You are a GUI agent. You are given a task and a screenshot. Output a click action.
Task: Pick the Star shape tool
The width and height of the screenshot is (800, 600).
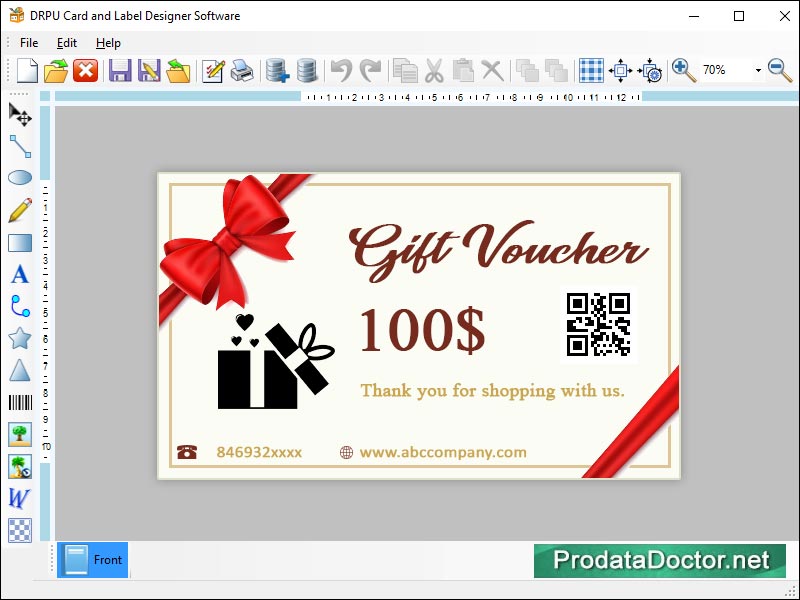[x=20, y=338]
